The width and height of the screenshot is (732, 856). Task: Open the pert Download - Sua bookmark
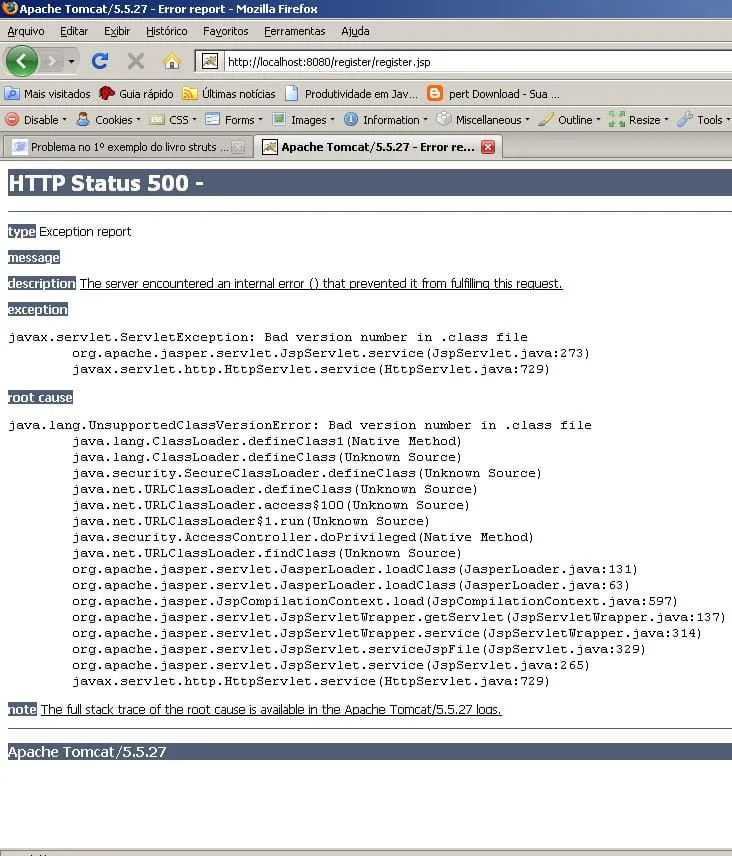[493, 94]
